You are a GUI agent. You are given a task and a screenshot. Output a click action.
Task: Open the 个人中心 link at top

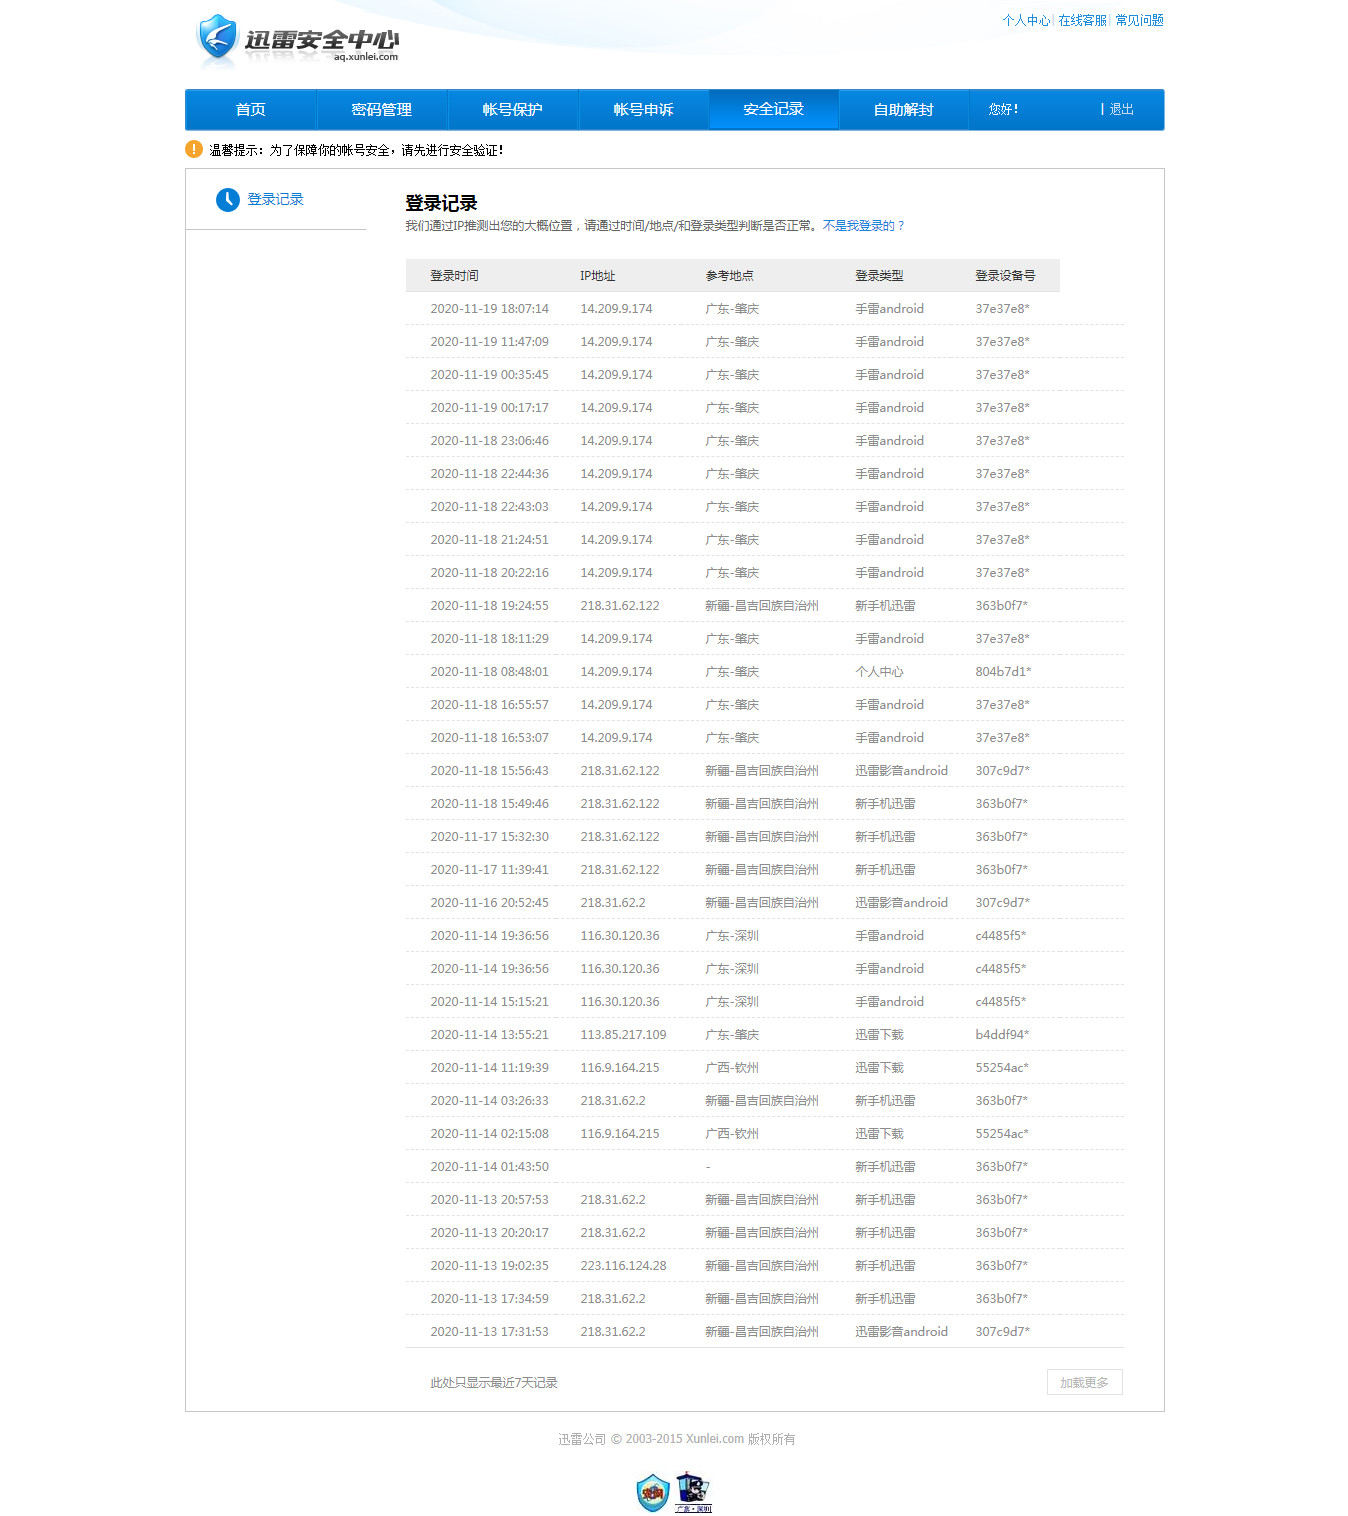(x=1026, y=20)
